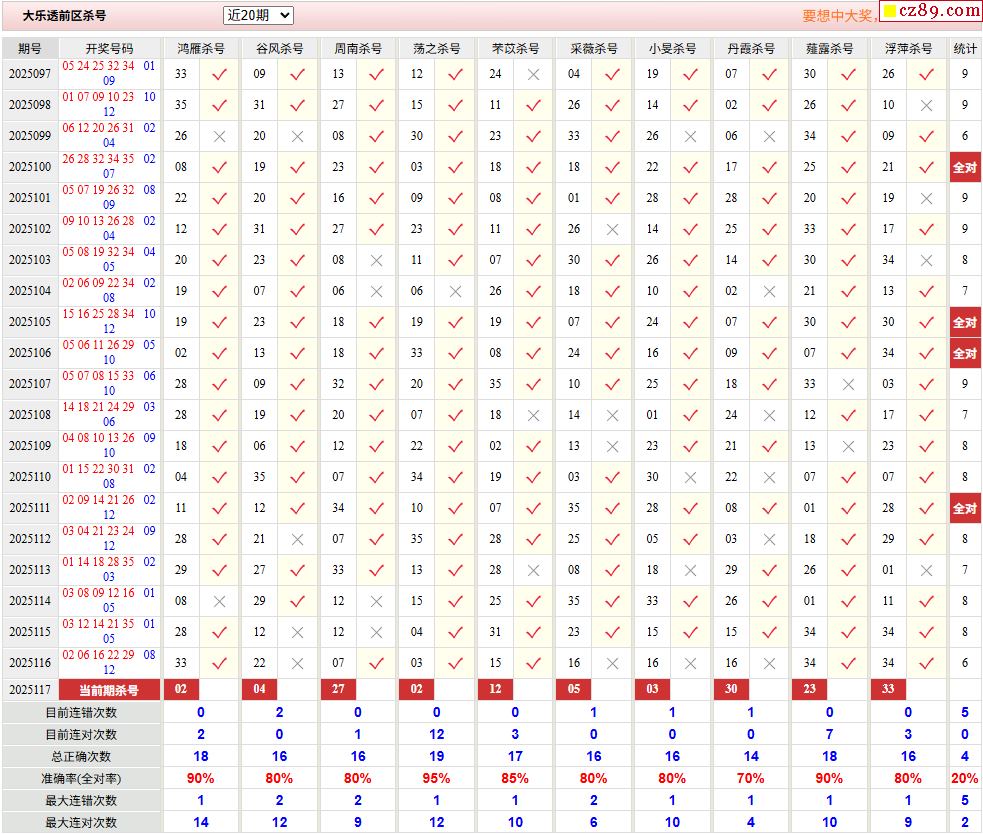Select the period number 2025105 cell
The height and width of the screenshot is (834, 983).
tap(30, 322)
